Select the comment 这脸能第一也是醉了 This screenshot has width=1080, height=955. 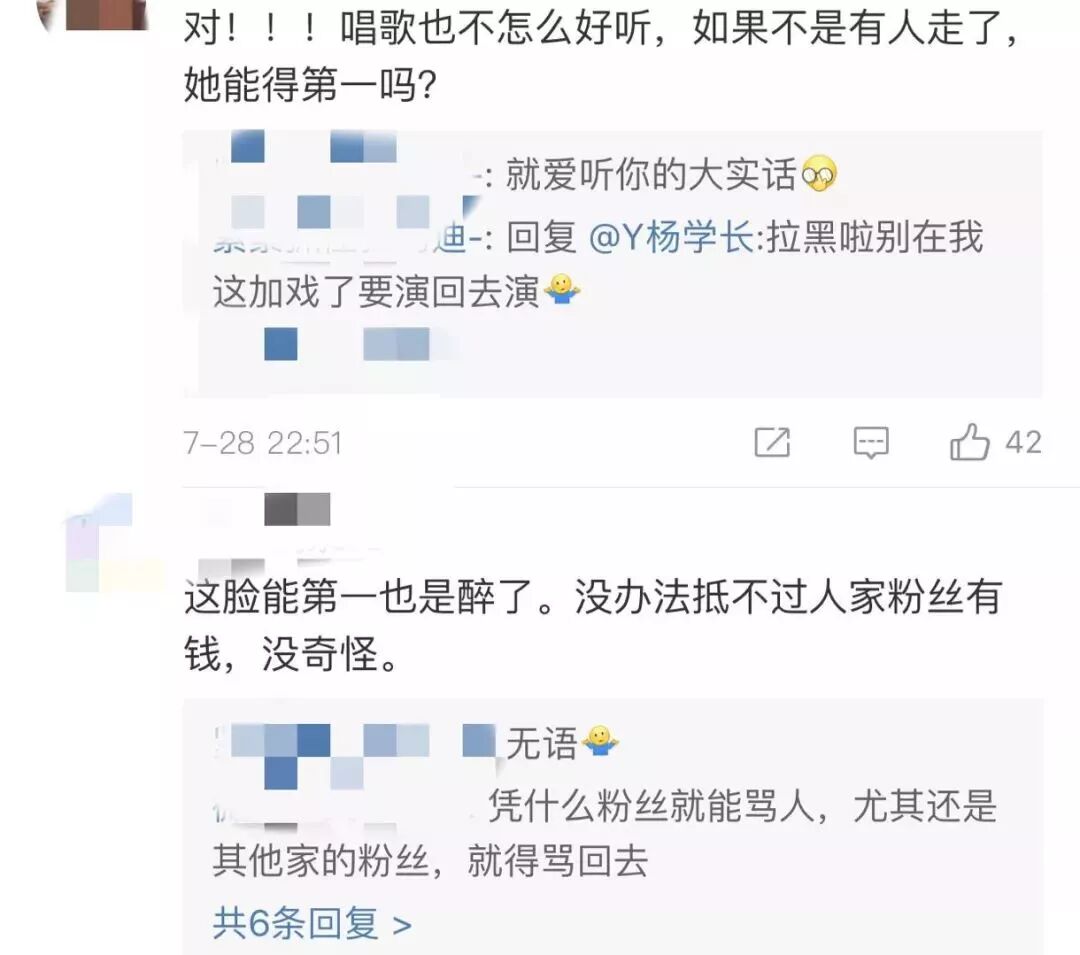pos(592,625)
